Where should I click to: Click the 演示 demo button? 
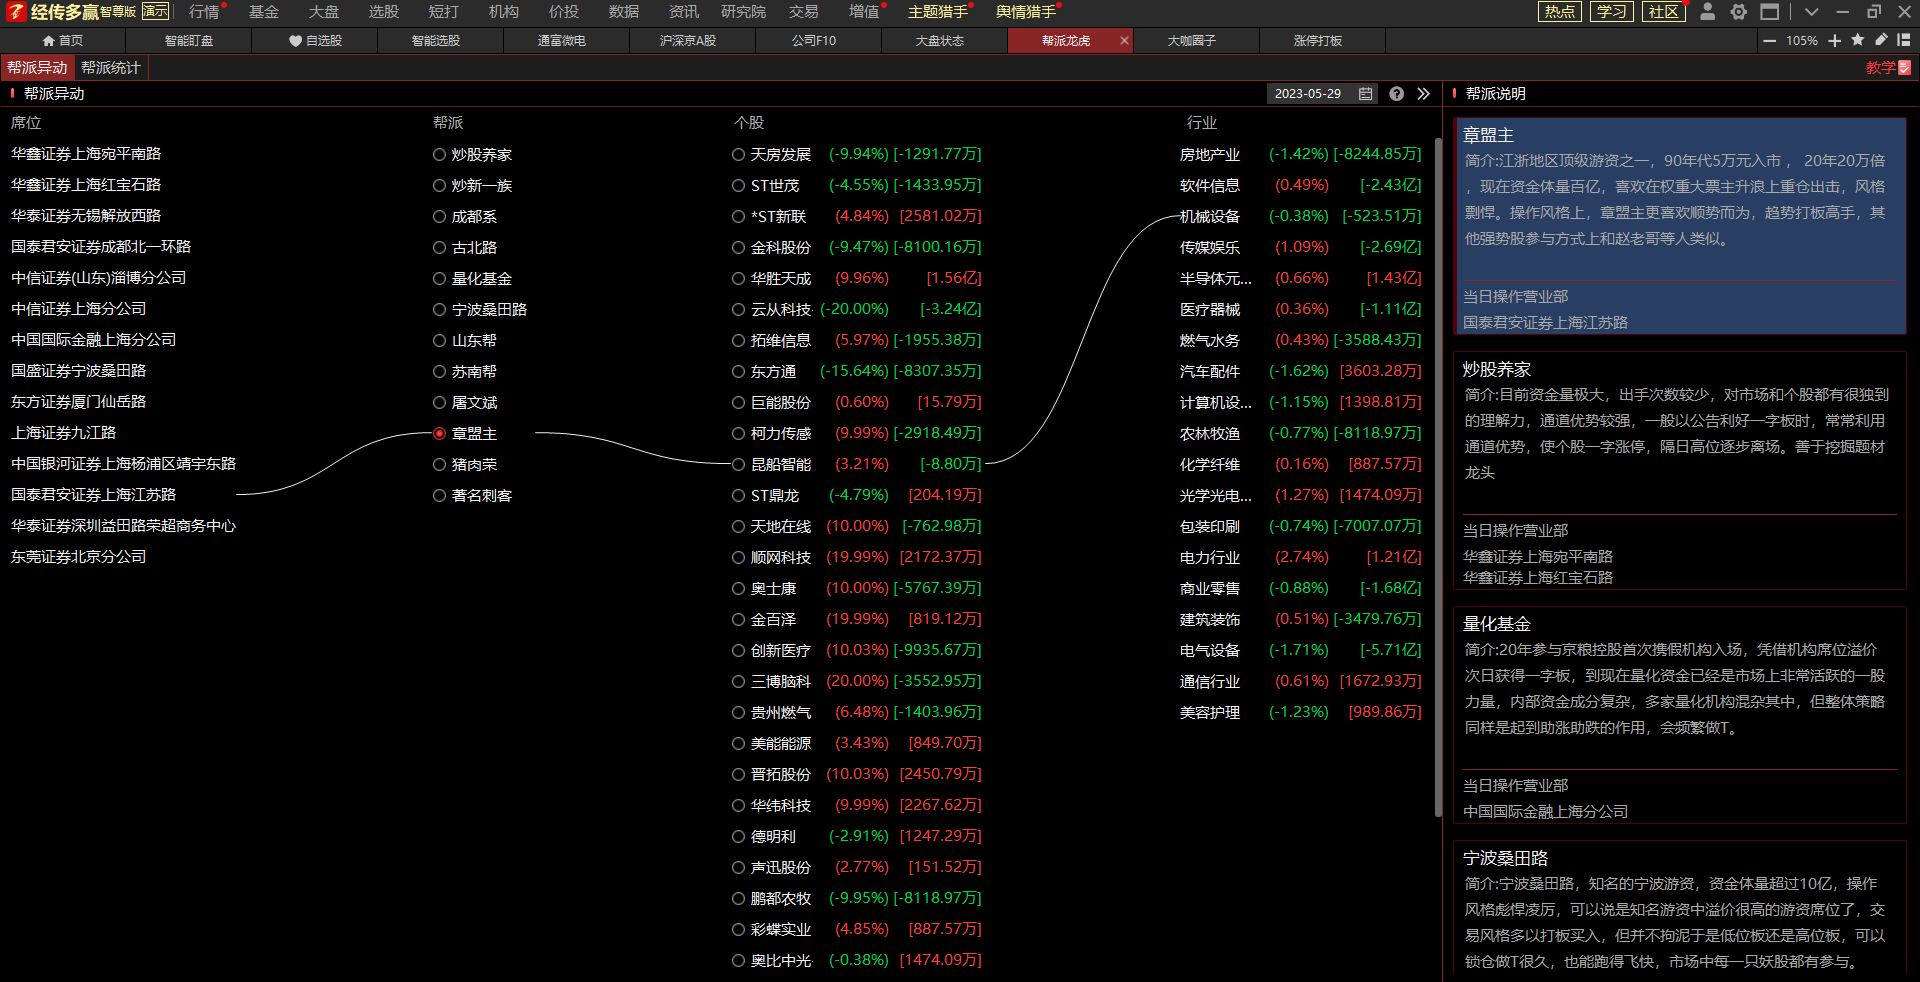point(156,11)
